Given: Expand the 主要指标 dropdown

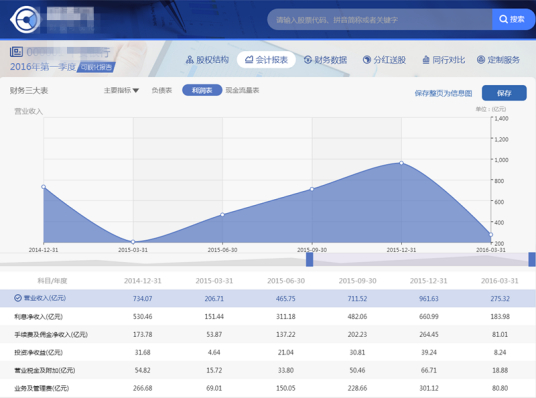Looking at the screenshot, I should pyautogui.click(x=121, y=90).
